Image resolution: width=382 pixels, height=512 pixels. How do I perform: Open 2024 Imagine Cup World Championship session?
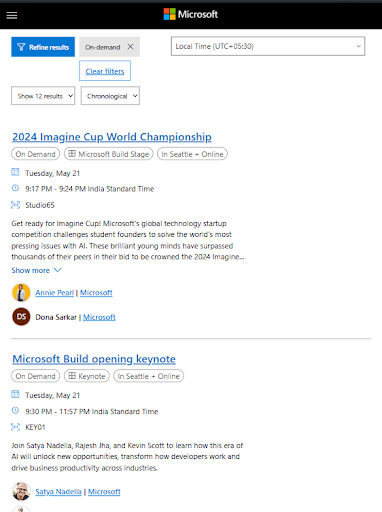pos(112,137)
